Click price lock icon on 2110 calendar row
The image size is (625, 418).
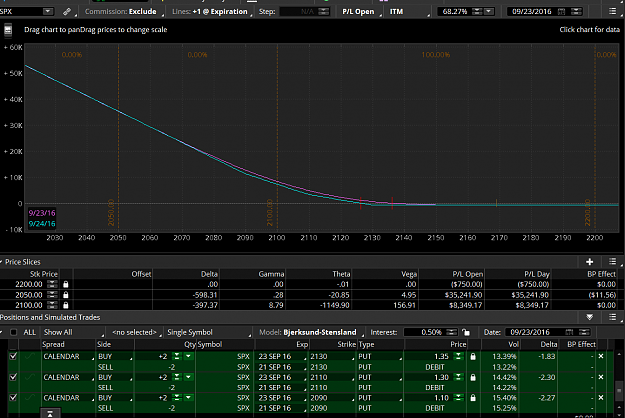point(473,377)
